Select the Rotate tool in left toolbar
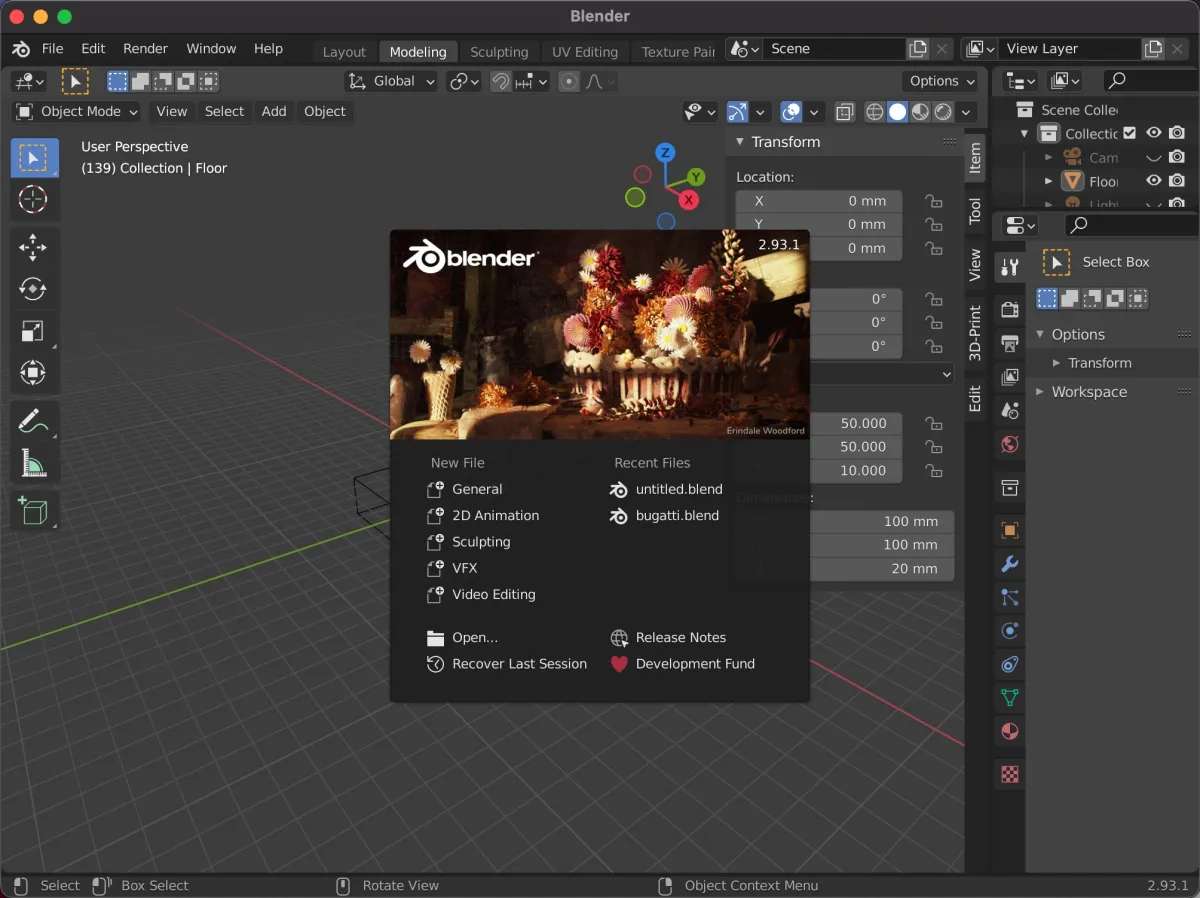The width and height of the screenshot is (1200, 898). (x=33, y=289)
